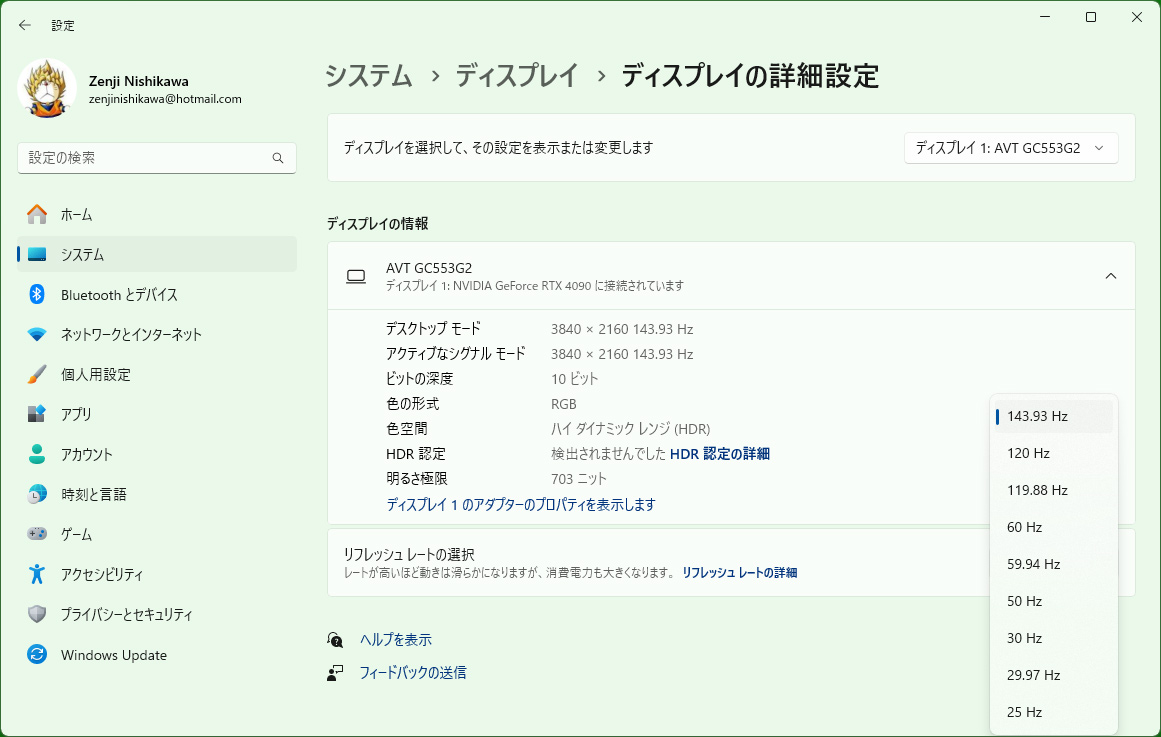Click the 設定の検索 search field
The width and height of the screenshot is (1161, 737).
click(x=145, y=158)
